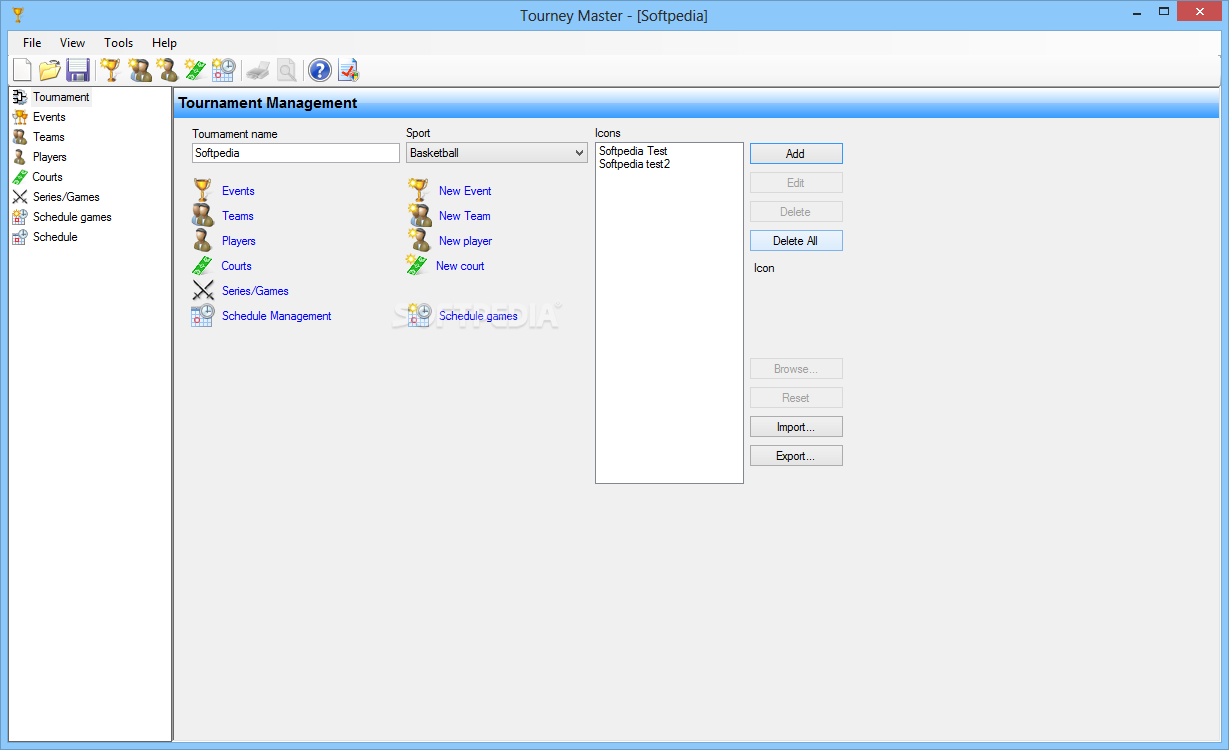The height and width of the screenshot is (750, 1229).
Task: Open the File menu
Action: [32, 43]
